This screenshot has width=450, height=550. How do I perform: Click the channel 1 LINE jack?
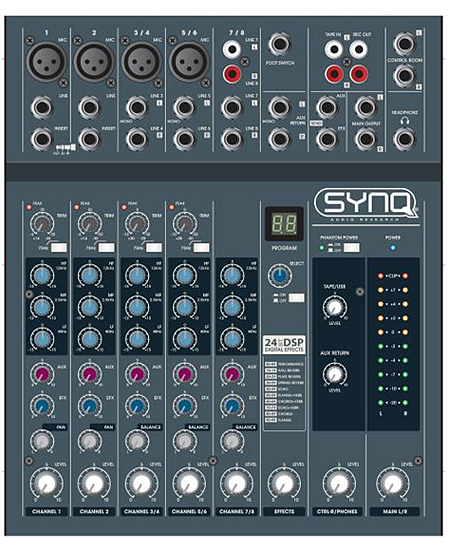click(42, 108)
